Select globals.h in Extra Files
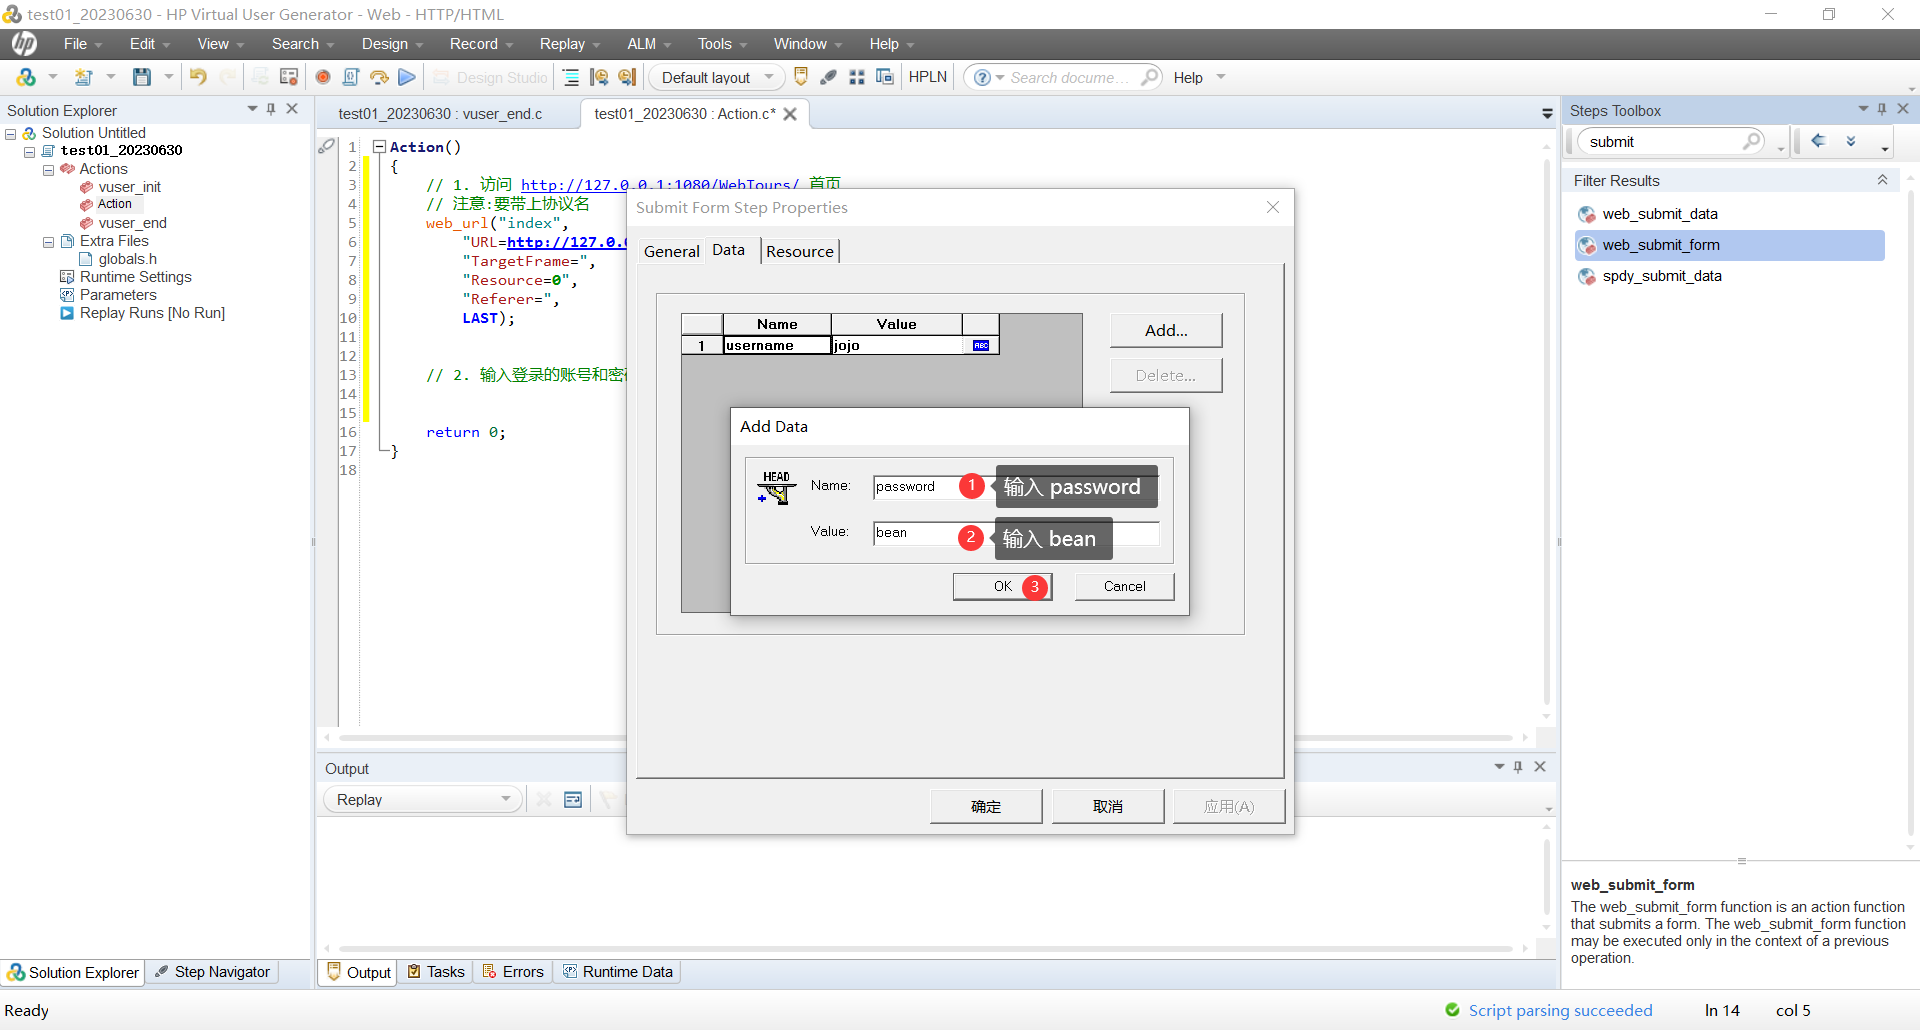 coord(128,259)
